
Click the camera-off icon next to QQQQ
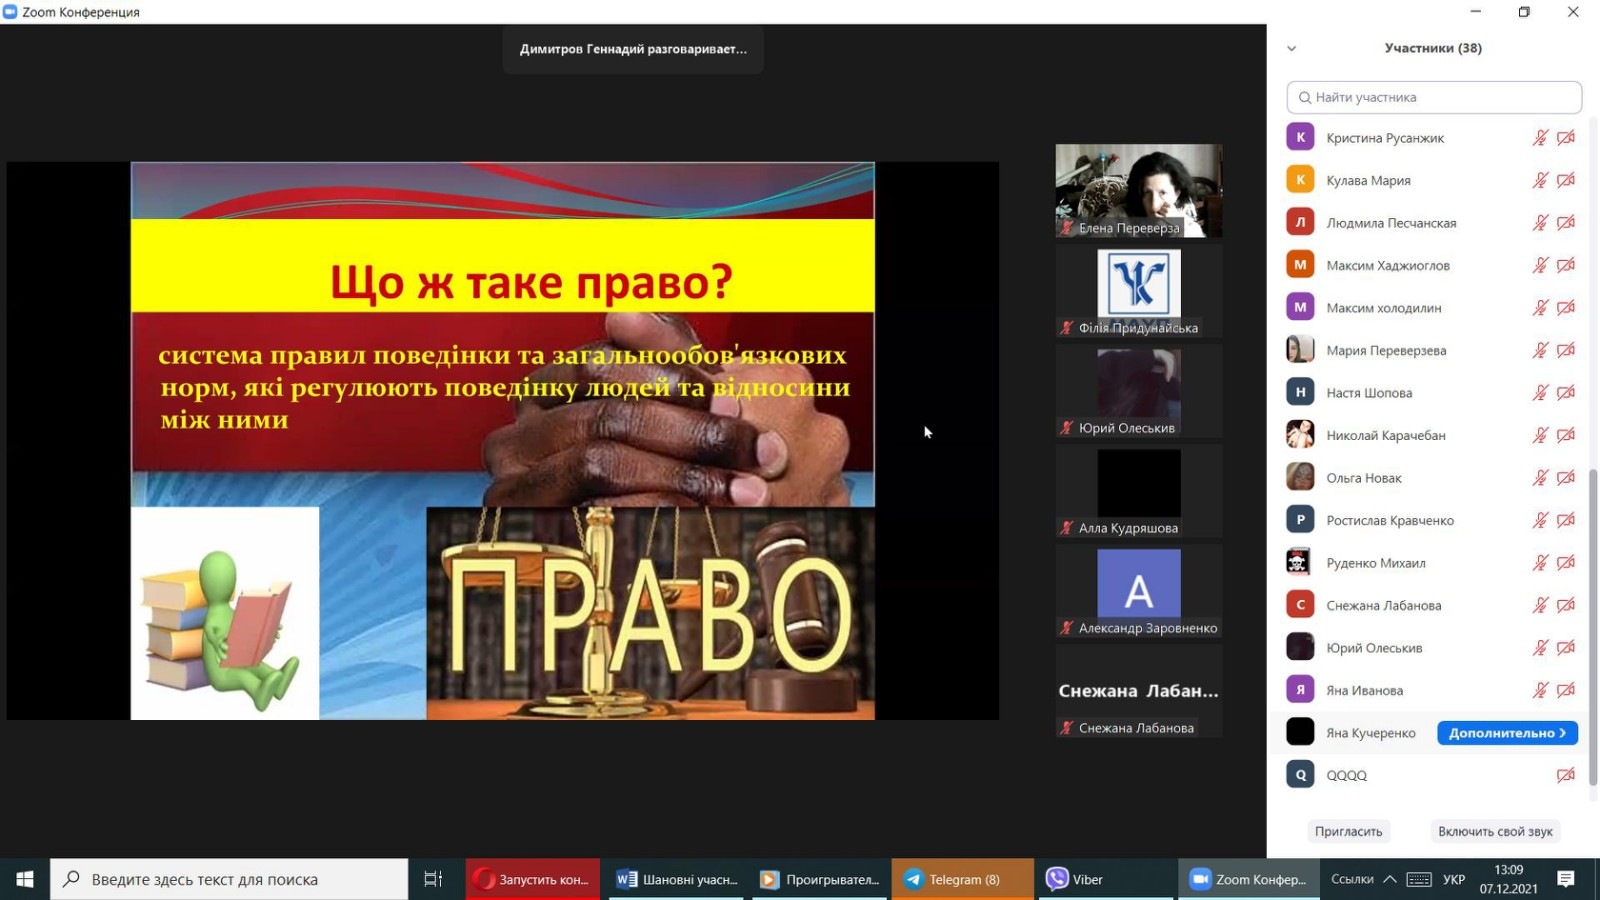[1566, 775]
